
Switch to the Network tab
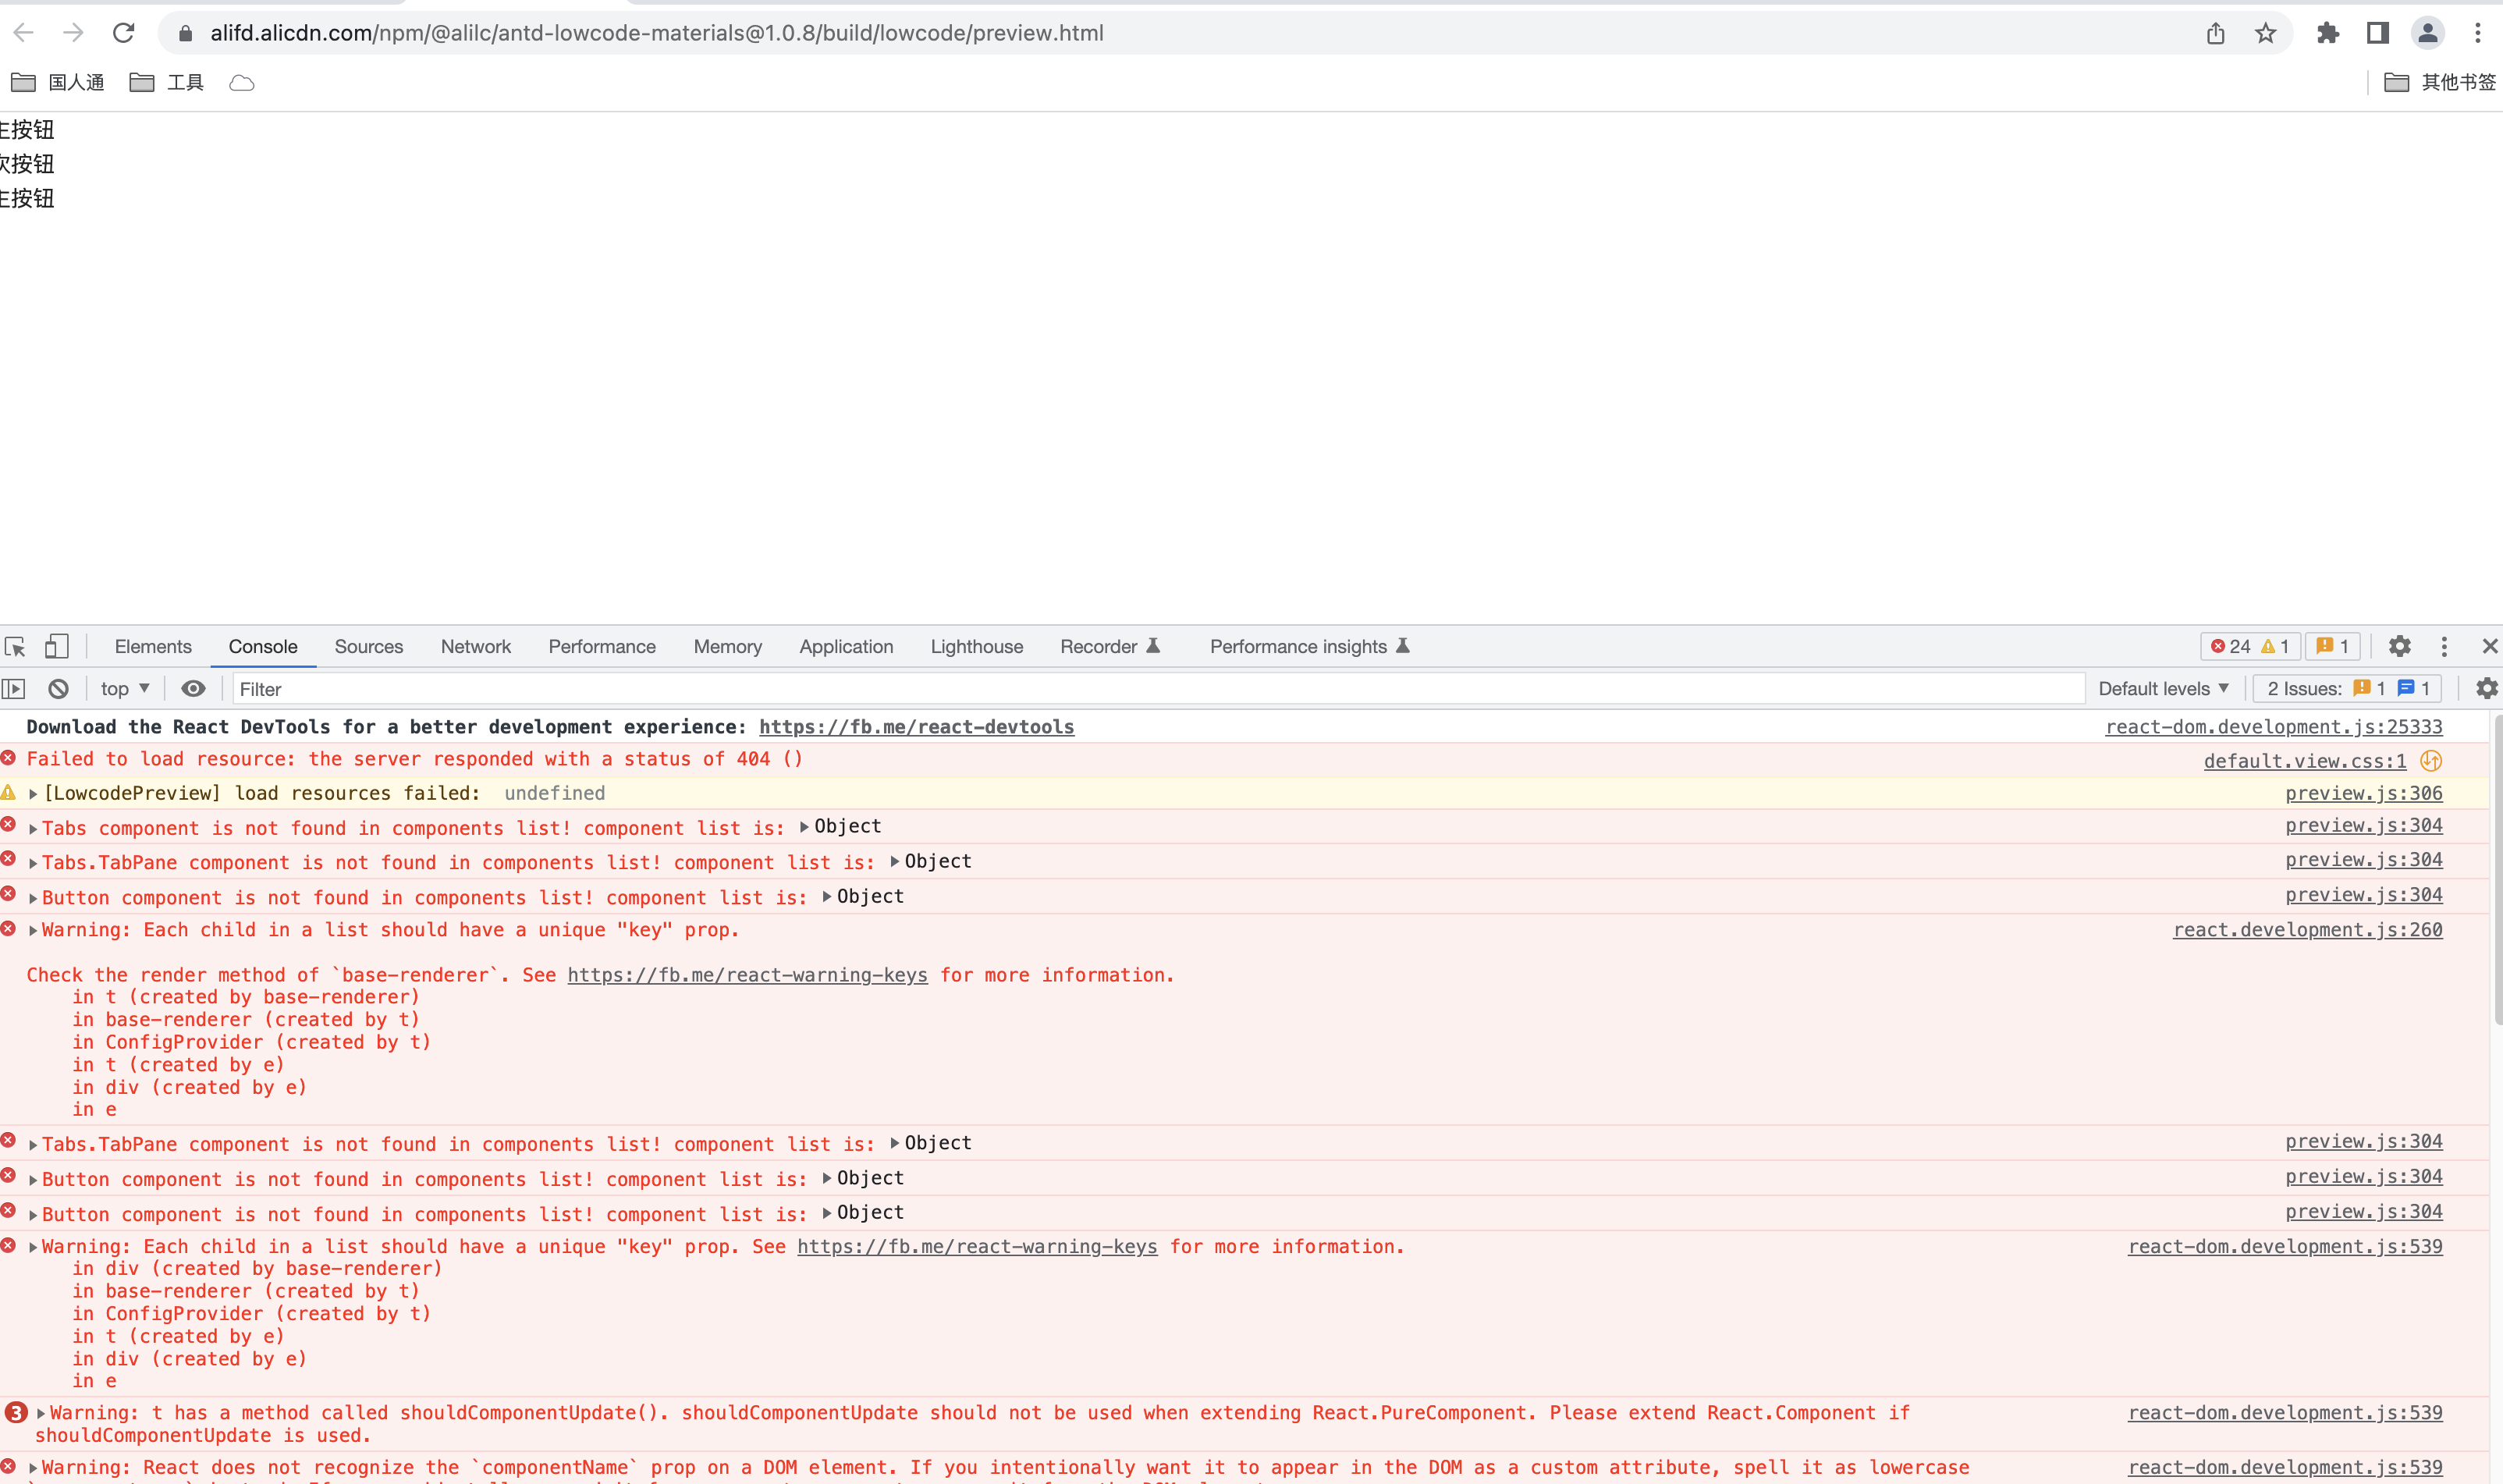tap(475, 646)
